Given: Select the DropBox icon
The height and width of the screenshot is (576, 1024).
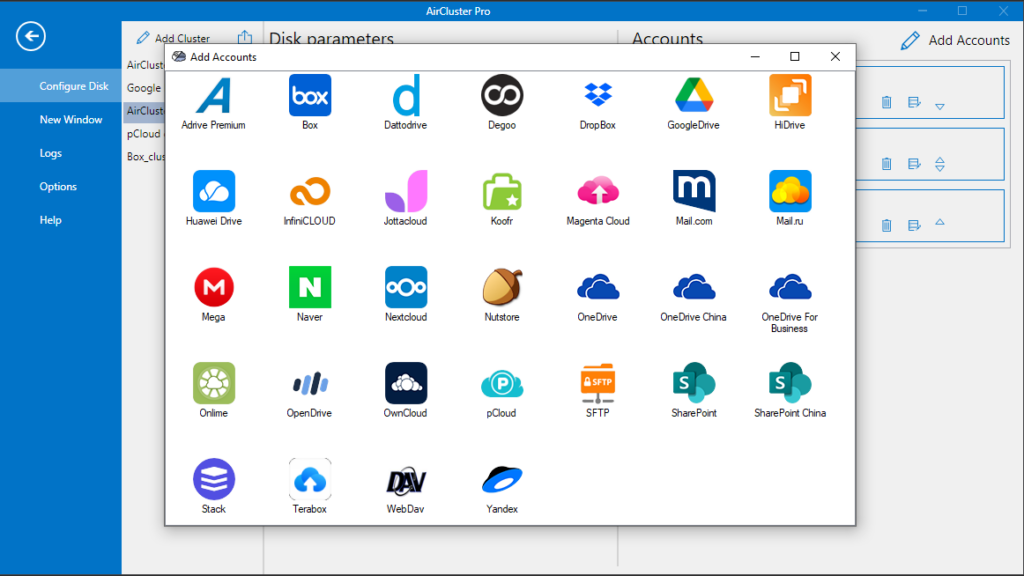Looking at the screenshot, I should (x=598, y=95).
